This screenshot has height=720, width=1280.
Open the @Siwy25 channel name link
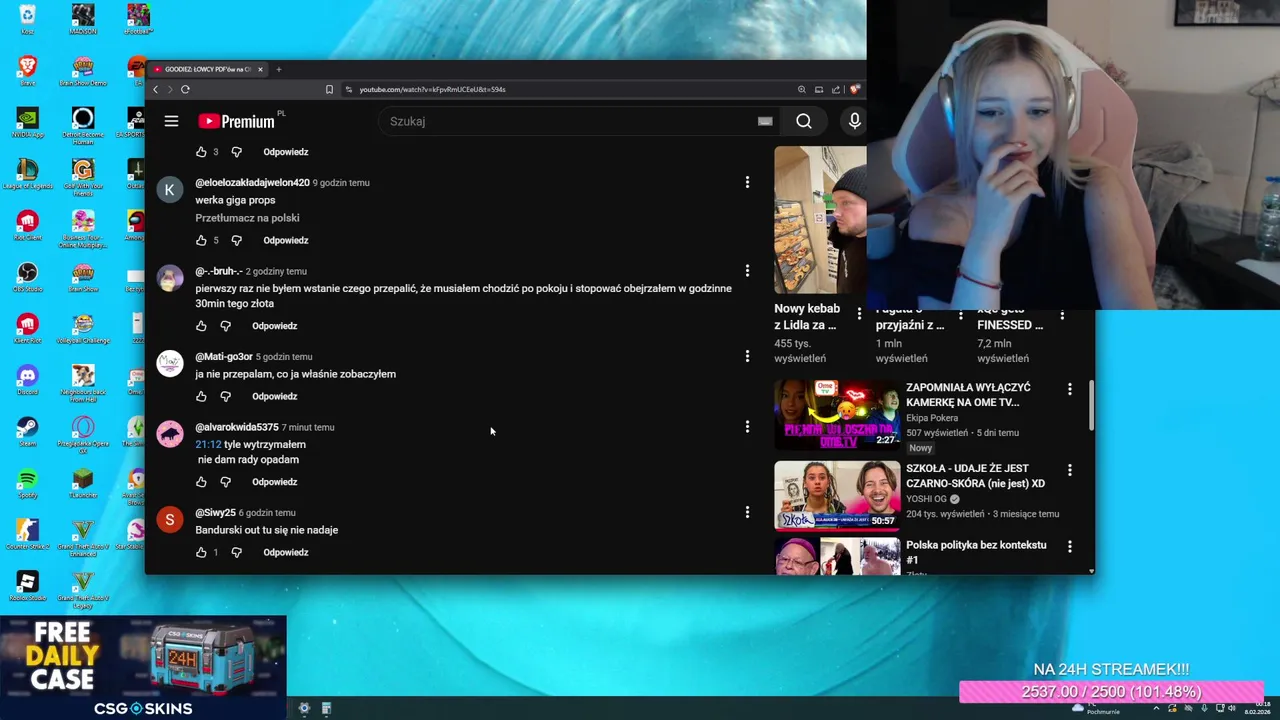click(215, 513)
